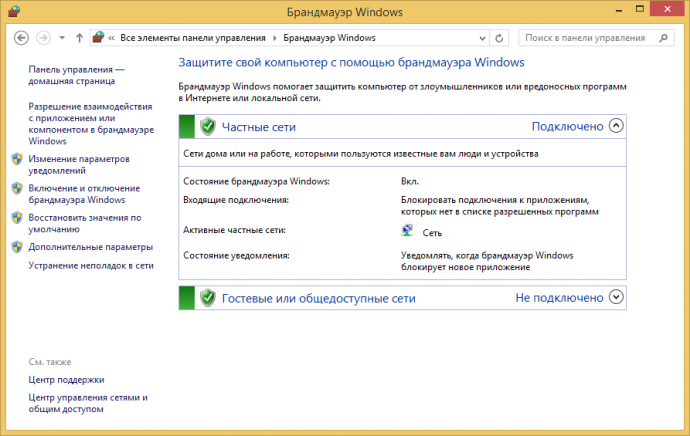Click the forward navigation arrow
Image resolution: width=690 pixels, height=436 pixels.
43,38
